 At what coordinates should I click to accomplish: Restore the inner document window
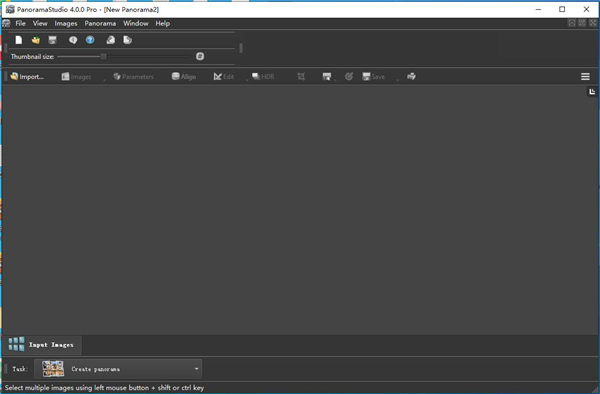[x=582, y=23]
